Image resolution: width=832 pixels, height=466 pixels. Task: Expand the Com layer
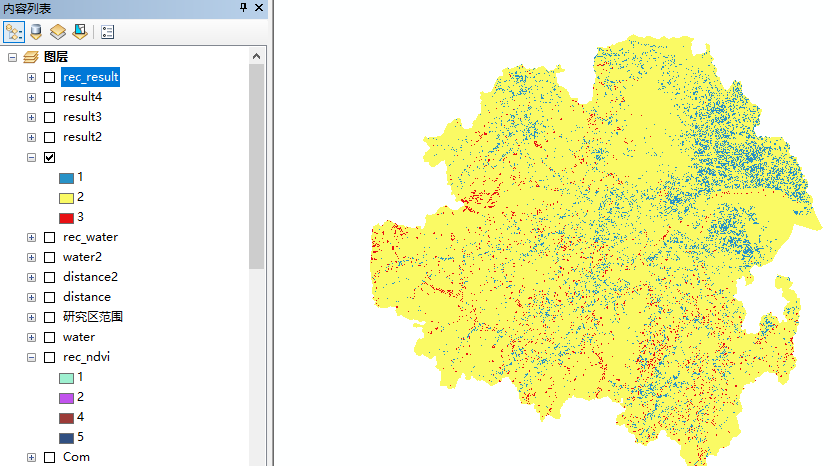tap(31, 458)
